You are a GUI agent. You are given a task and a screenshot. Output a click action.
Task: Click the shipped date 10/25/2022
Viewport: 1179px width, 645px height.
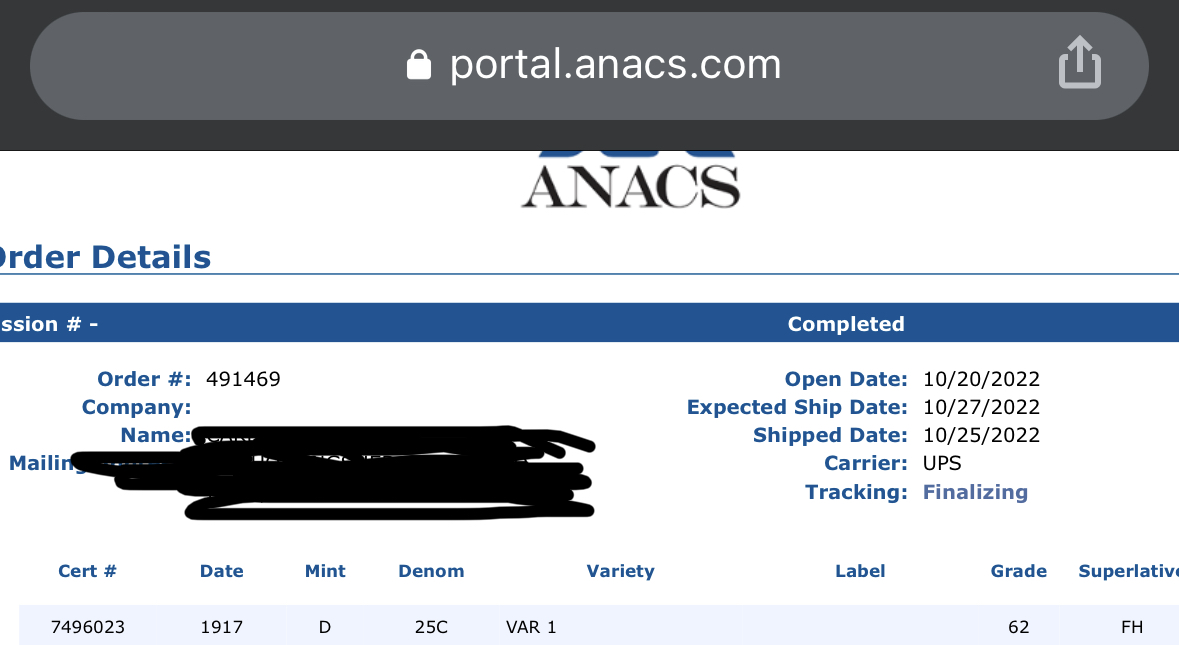(x=981, y=435)
